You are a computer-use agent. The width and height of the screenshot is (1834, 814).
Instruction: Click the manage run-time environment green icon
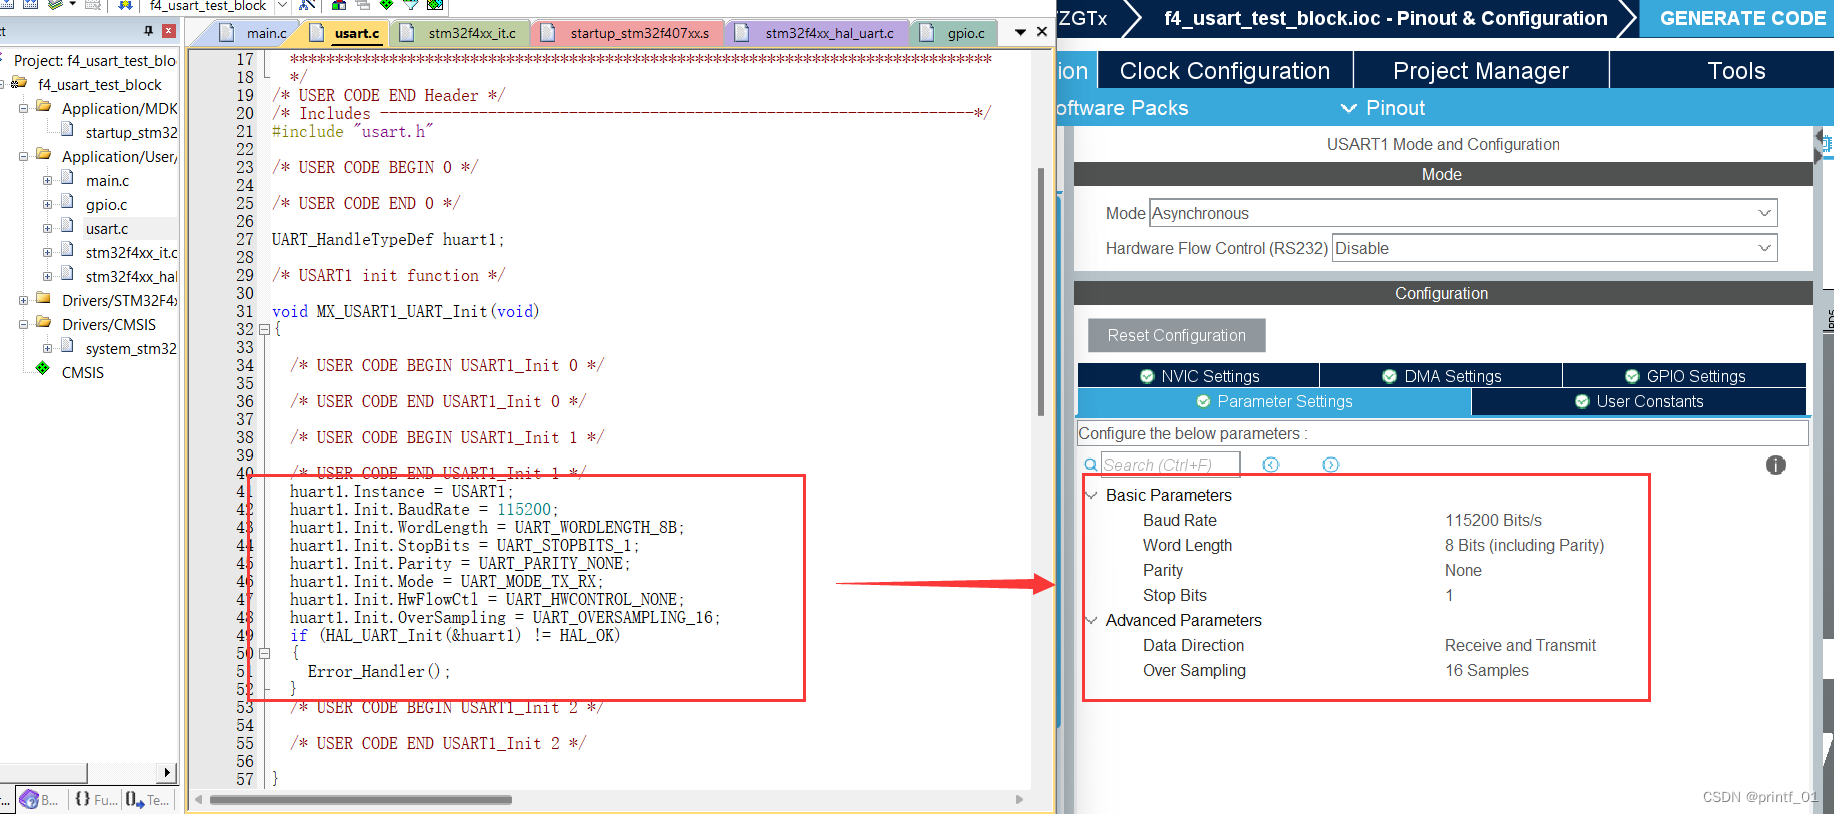coord(387,5)
